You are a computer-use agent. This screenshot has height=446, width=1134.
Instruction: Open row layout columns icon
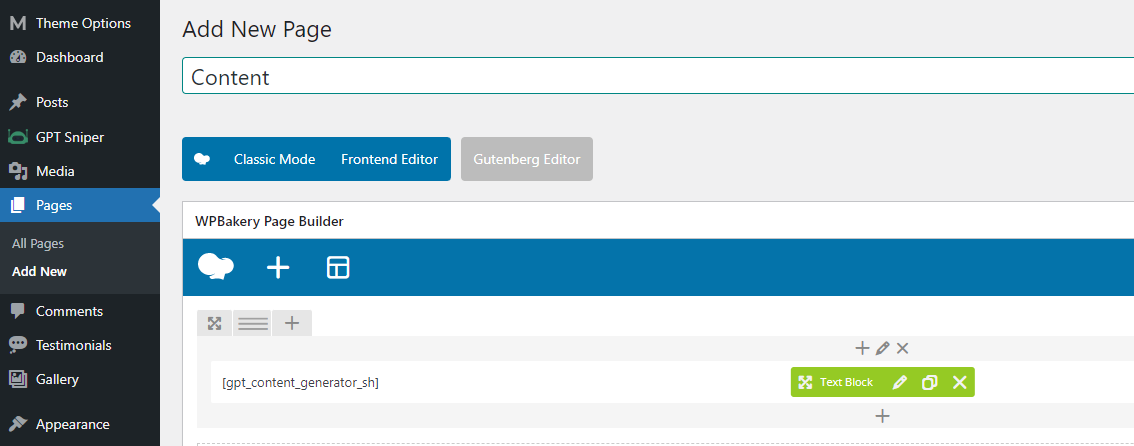pos(252,323)
